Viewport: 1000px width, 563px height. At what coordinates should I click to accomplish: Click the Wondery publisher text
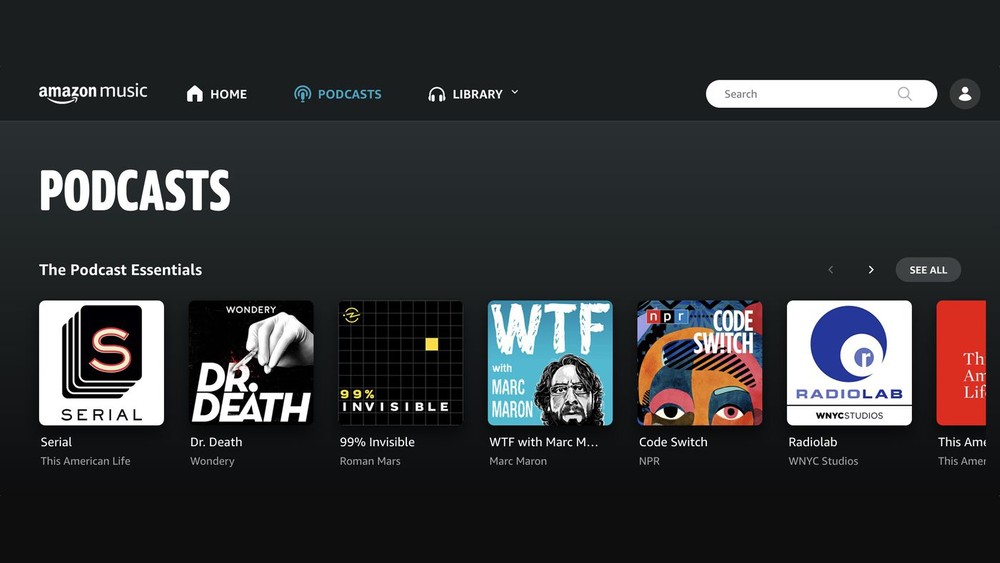[x=212, y=461]
